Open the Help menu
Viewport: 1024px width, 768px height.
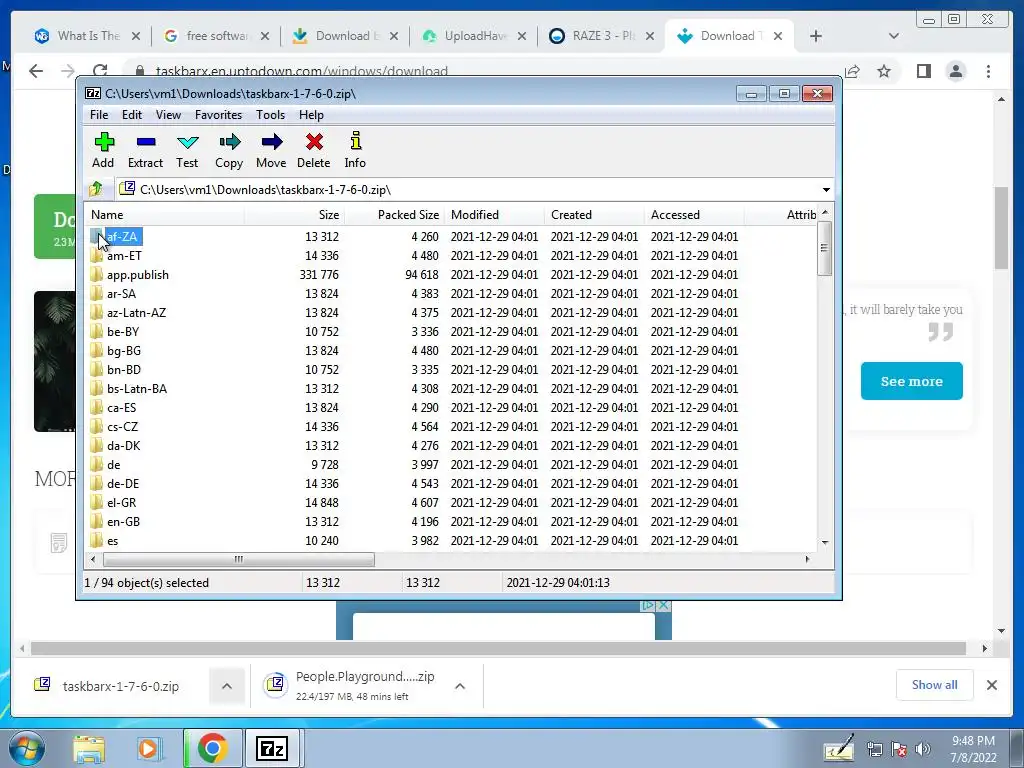pyautogui.click(x=311, y=115)
